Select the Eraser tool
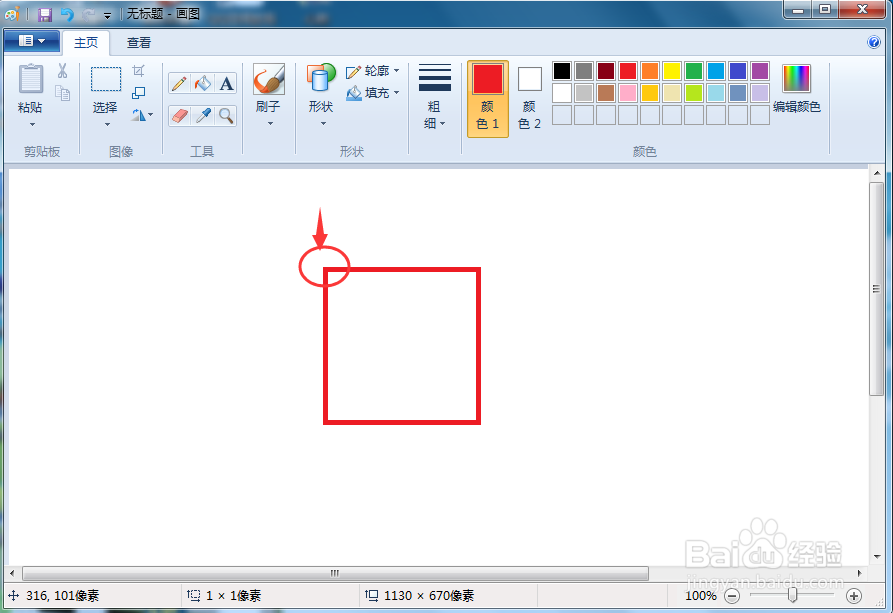Screen dimensions: 893x613 179,116
